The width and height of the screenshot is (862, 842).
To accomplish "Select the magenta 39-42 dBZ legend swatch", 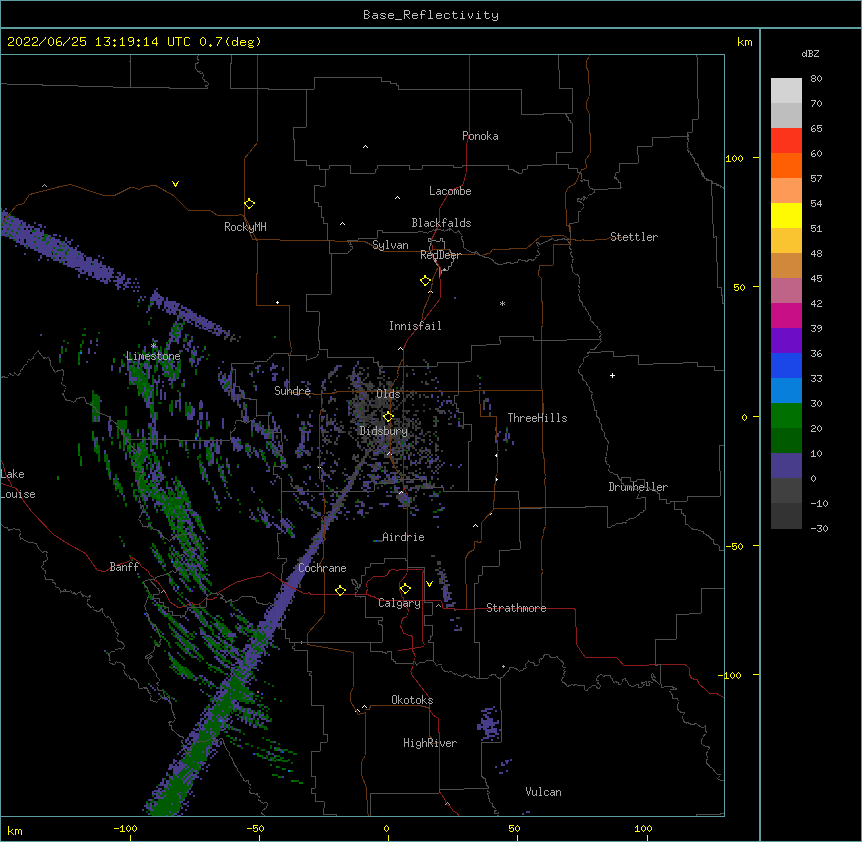I will [x=786, y=315].
